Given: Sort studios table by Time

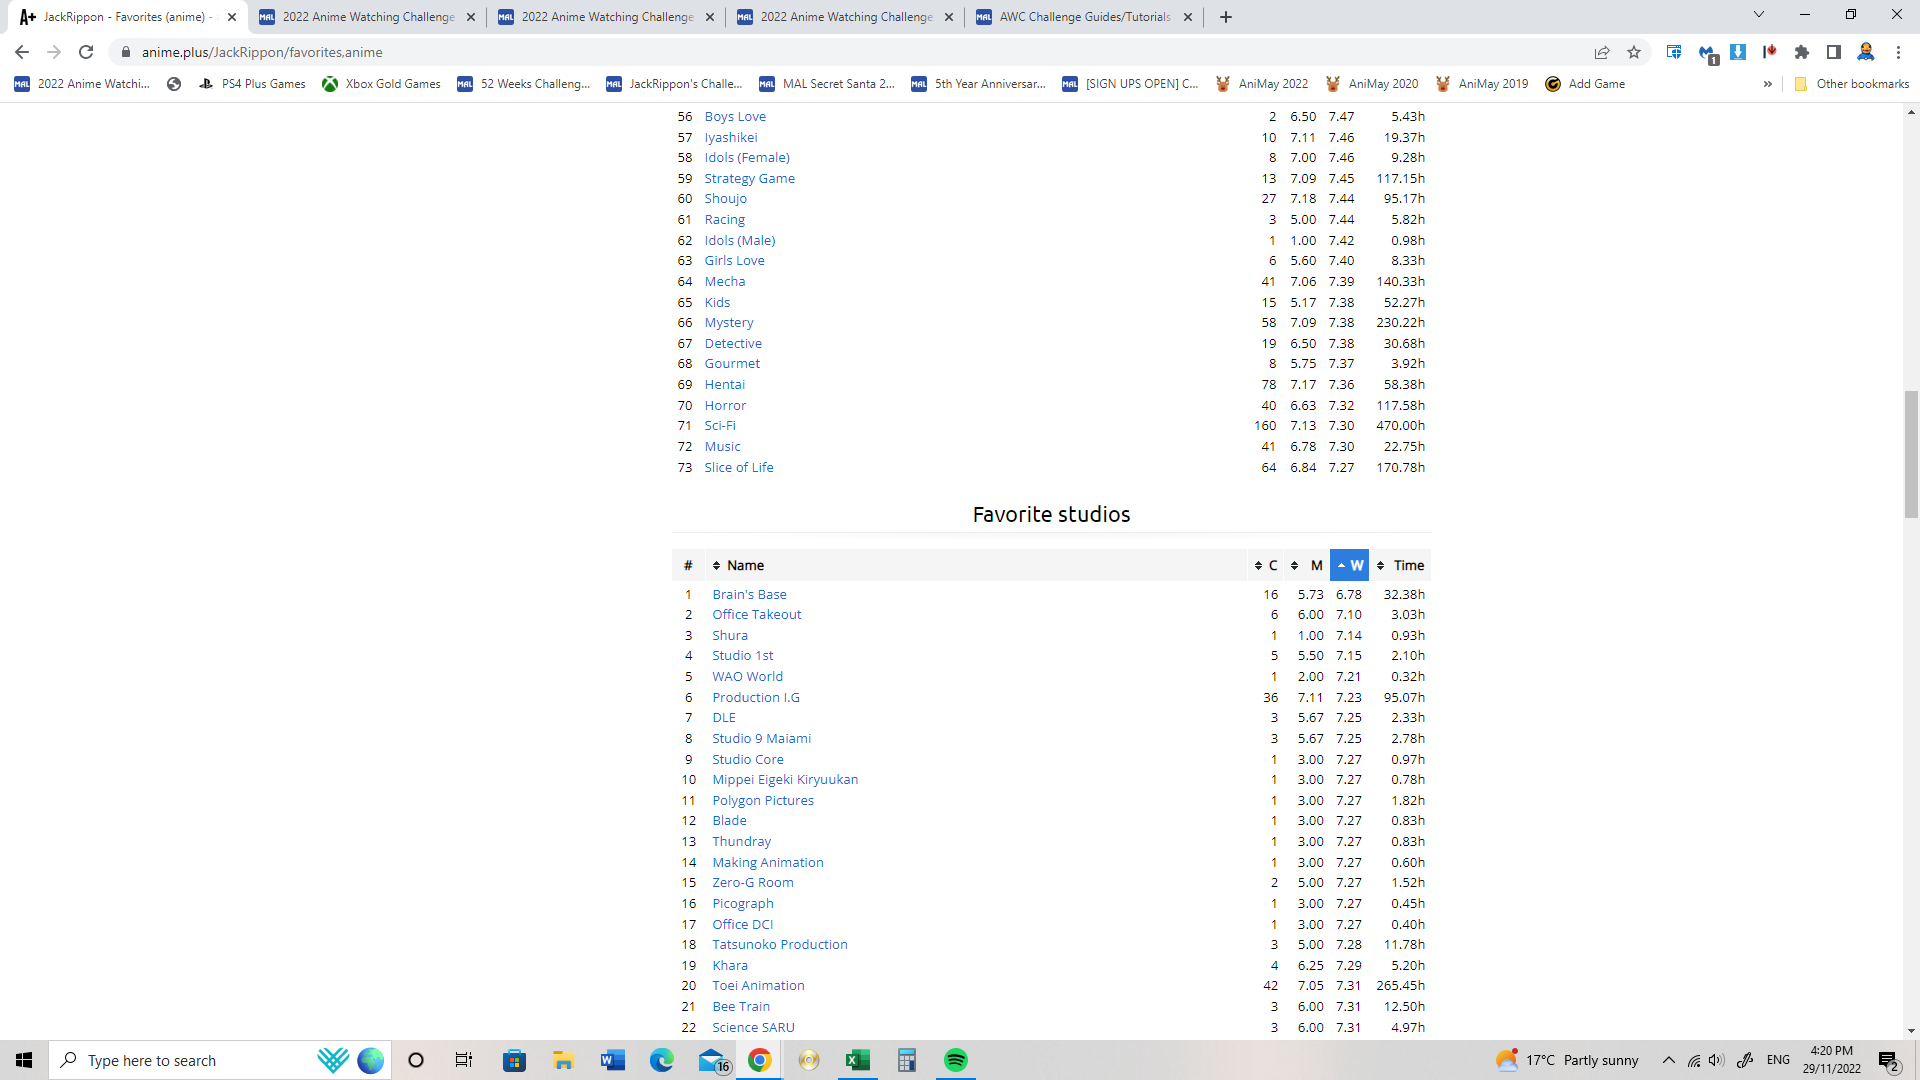Looking at the screenshot, I should coord(1408,565).
